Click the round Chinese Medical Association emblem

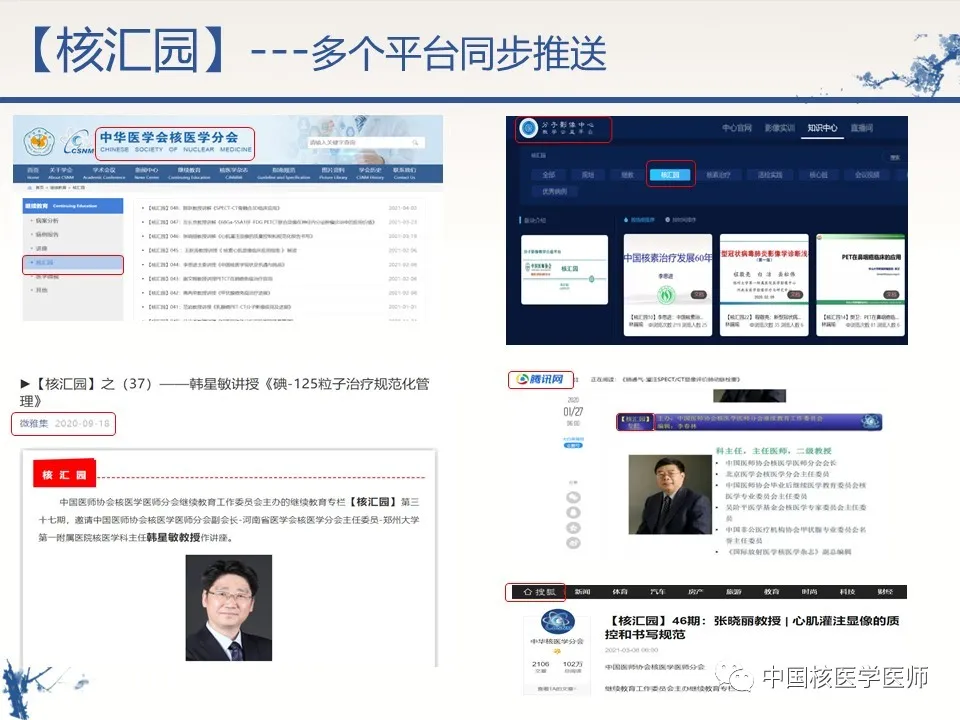pos(39,143)
